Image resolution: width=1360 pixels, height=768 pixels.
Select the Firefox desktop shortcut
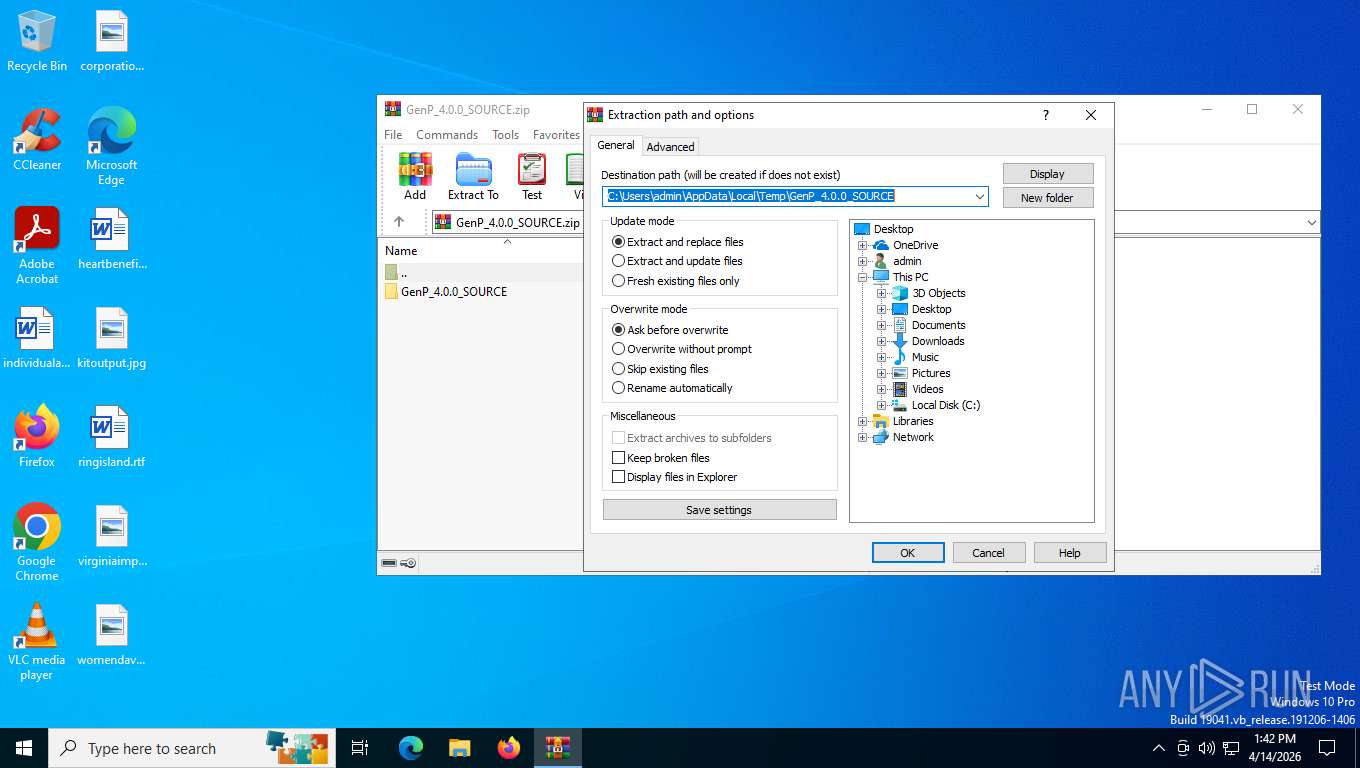click(37, 437)
